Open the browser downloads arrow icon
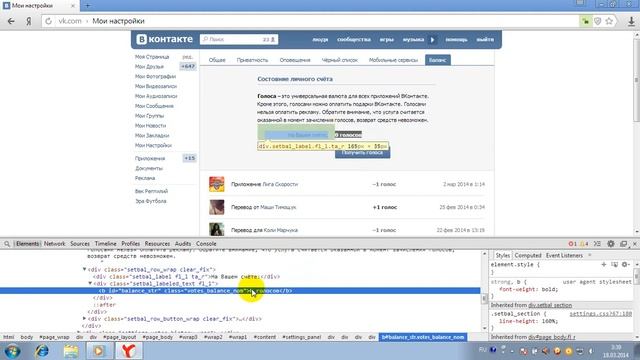The image size is (640, 360). point(631,21)
